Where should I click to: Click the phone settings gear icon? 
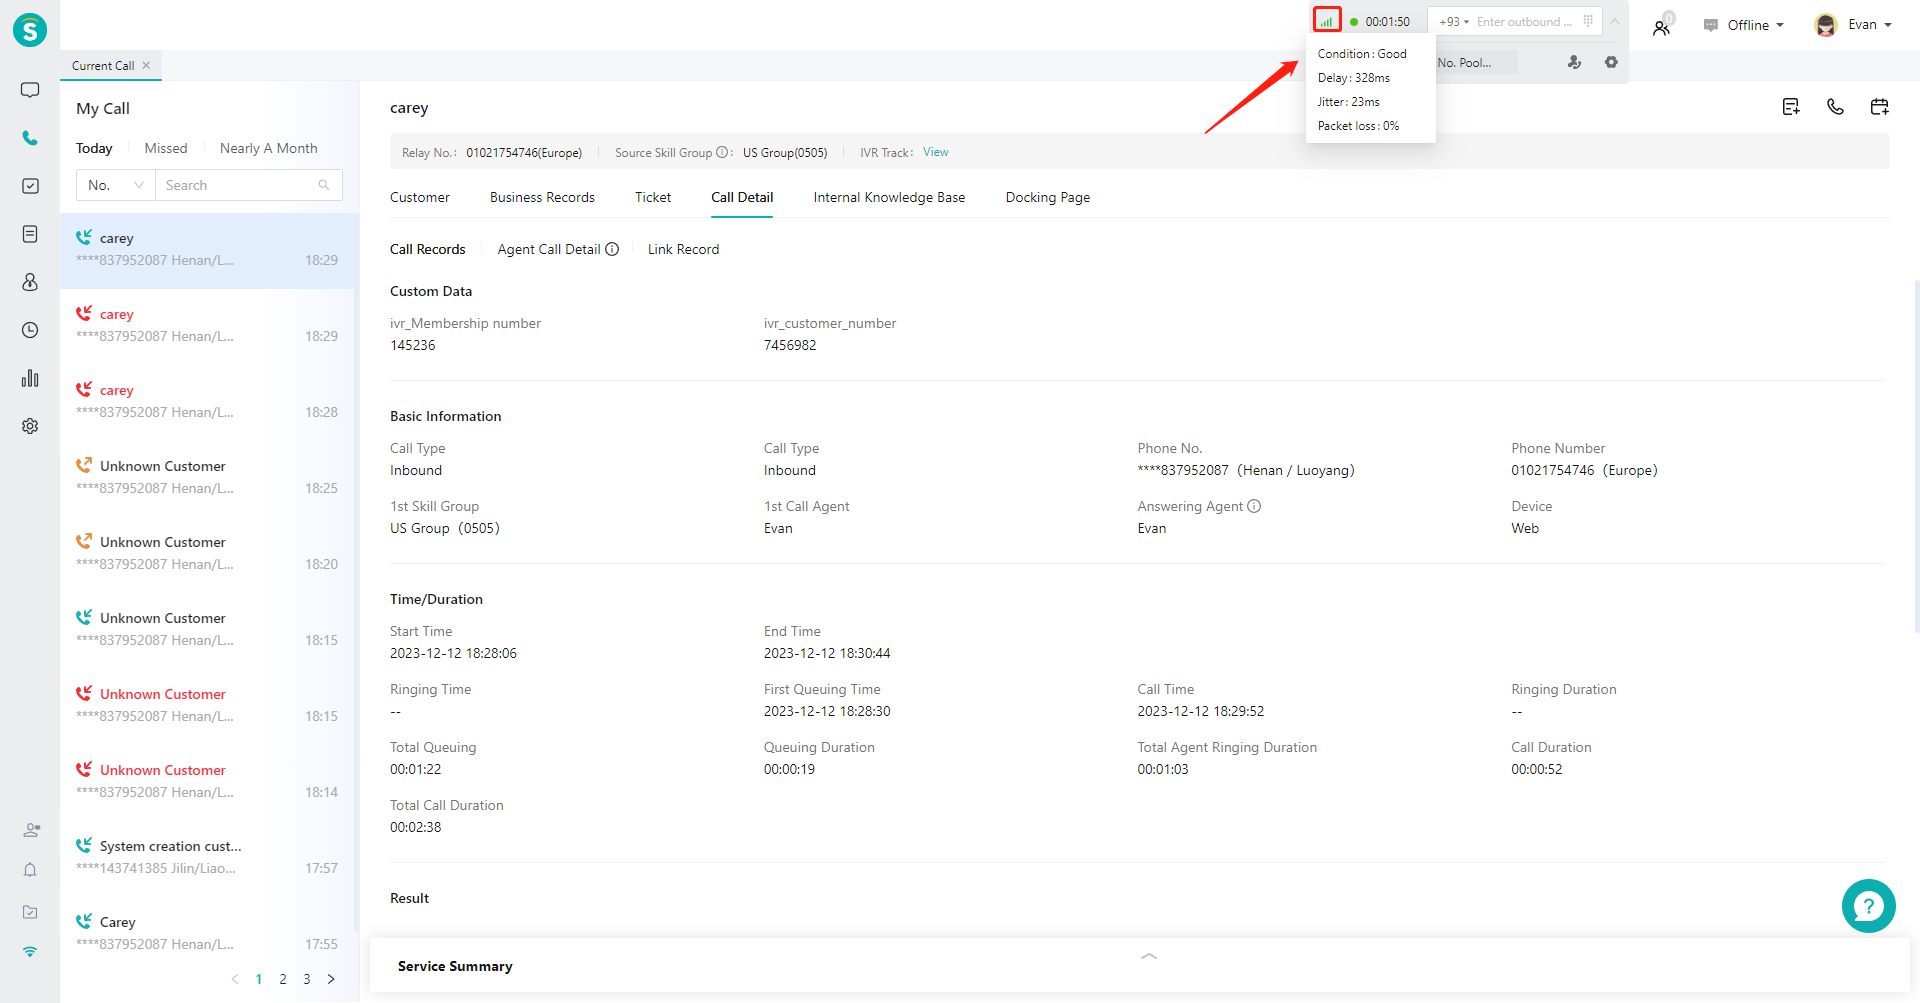pyautogui.click(x=1611, y=62)
